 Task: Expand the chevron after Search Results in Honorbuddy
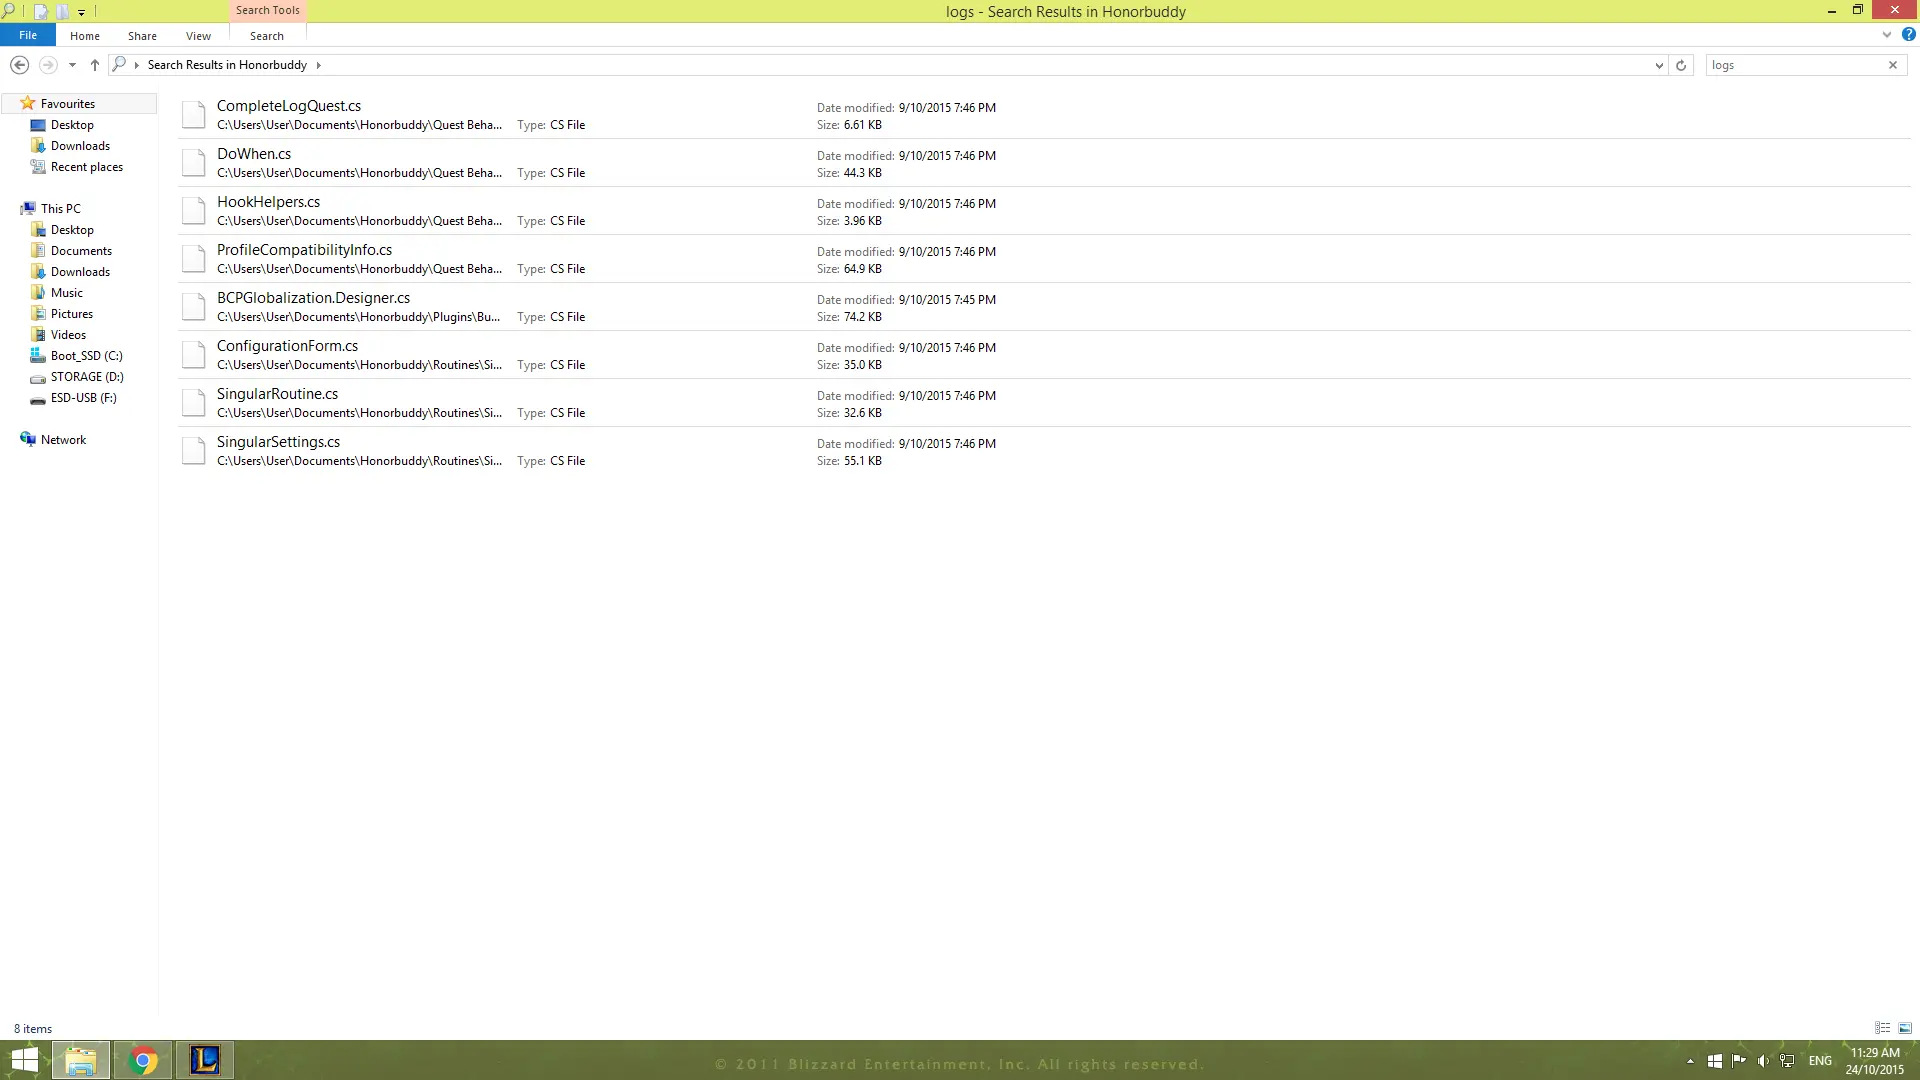[319, 65]
